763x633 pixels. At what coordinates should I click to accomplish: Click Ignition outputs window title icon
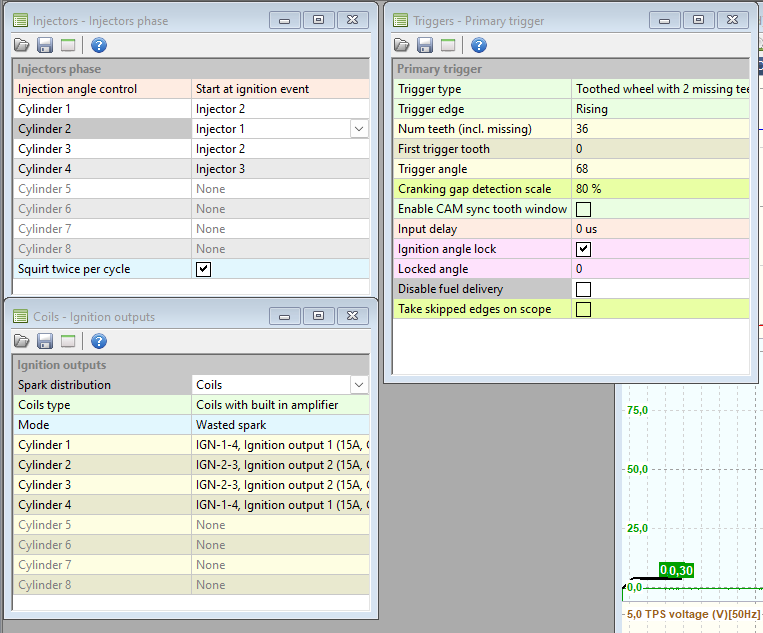point(20,317)
